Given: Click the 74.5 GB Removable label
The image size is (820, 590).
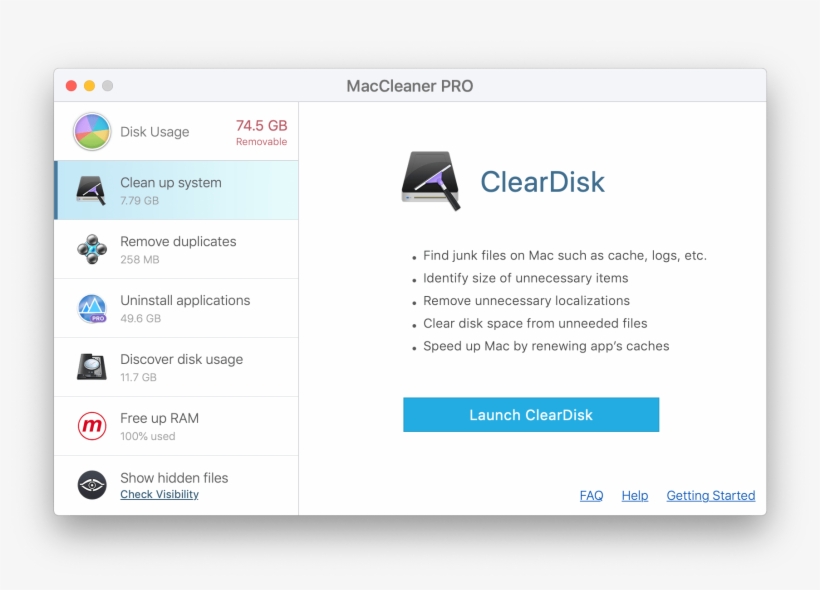Looking at the screenshot, I should click(261, 132).
